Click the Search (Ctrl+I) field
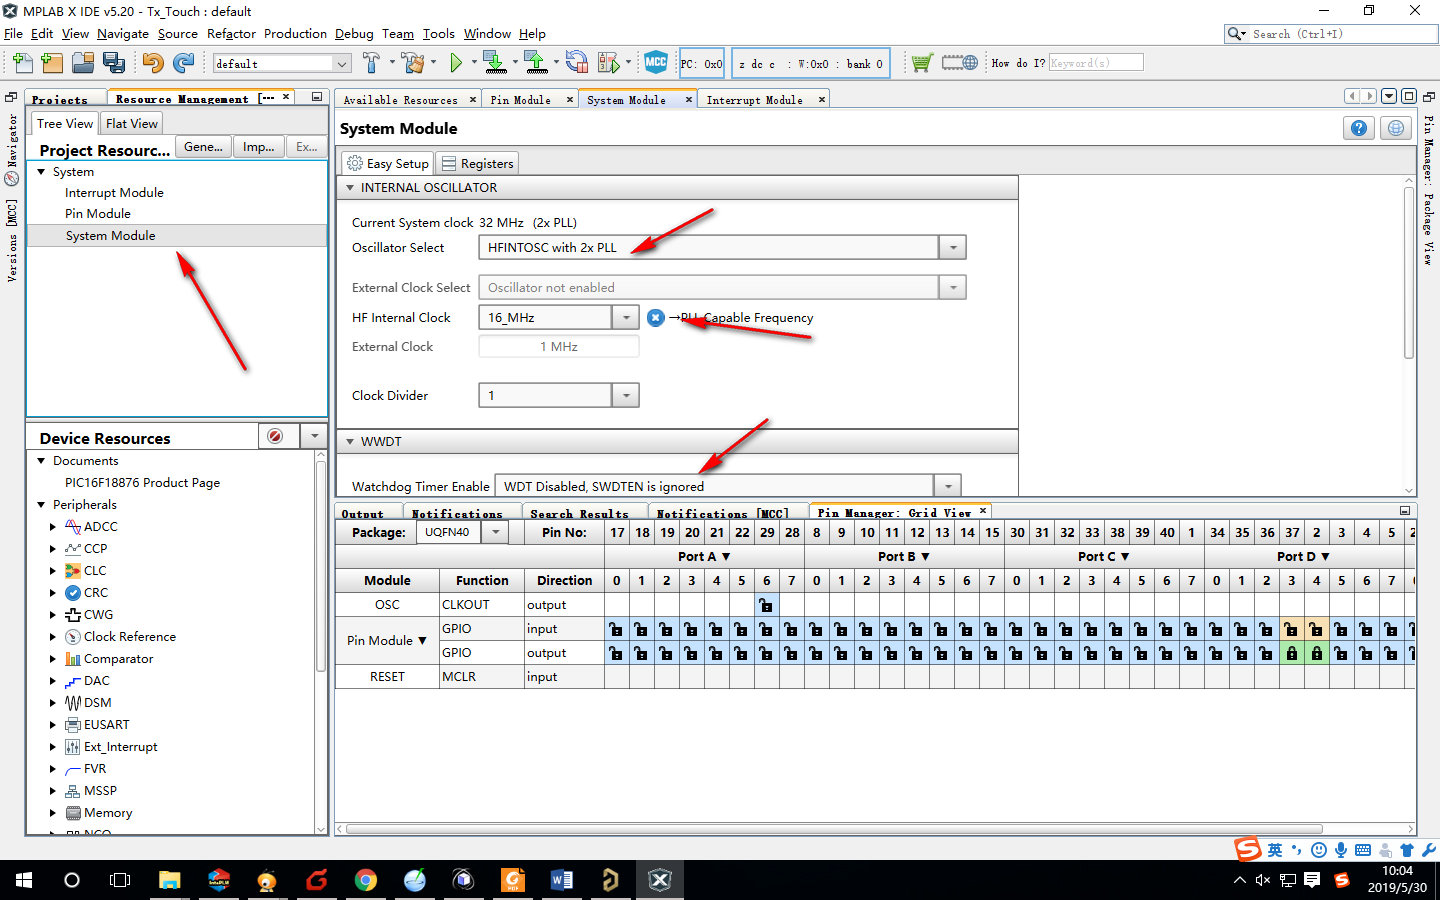The image size is (1440, 900). 1344,34
